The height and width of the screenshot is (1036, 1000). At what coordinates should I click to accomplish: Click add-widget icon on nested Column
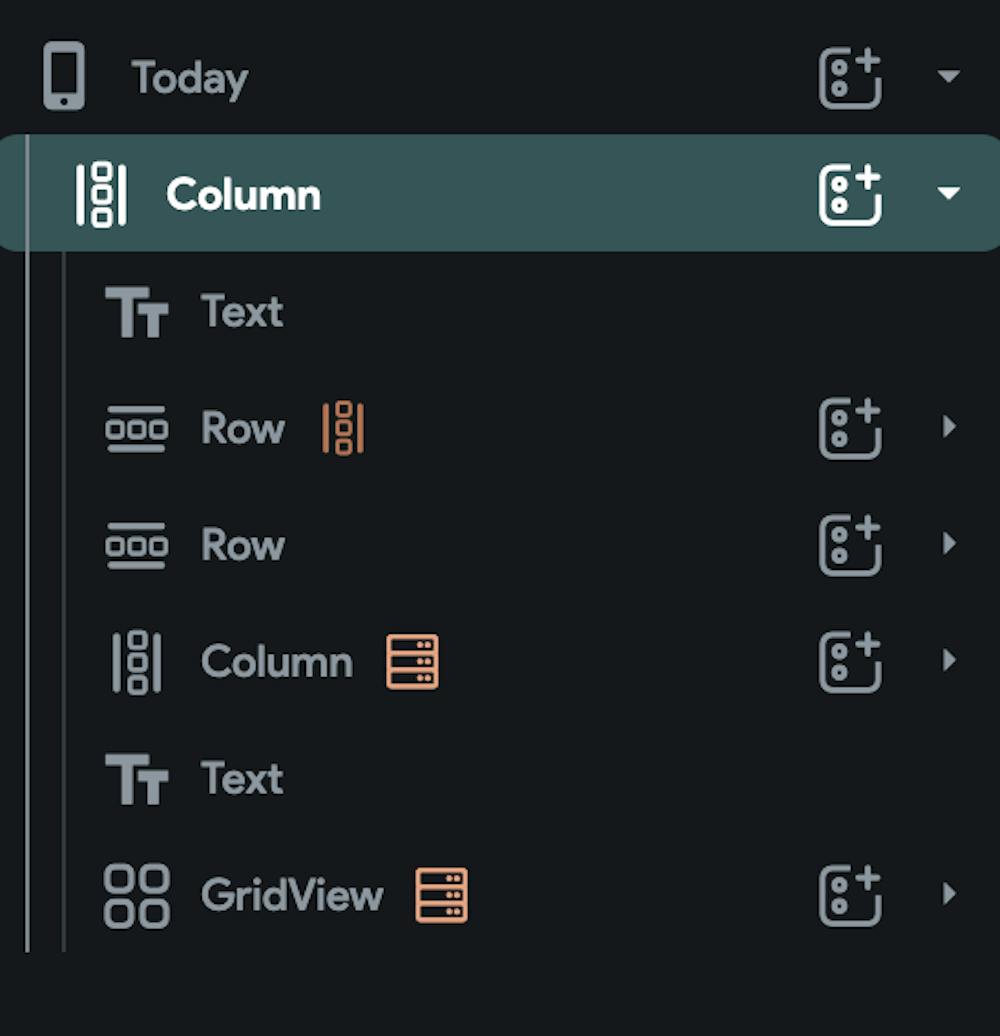(850, 661)
